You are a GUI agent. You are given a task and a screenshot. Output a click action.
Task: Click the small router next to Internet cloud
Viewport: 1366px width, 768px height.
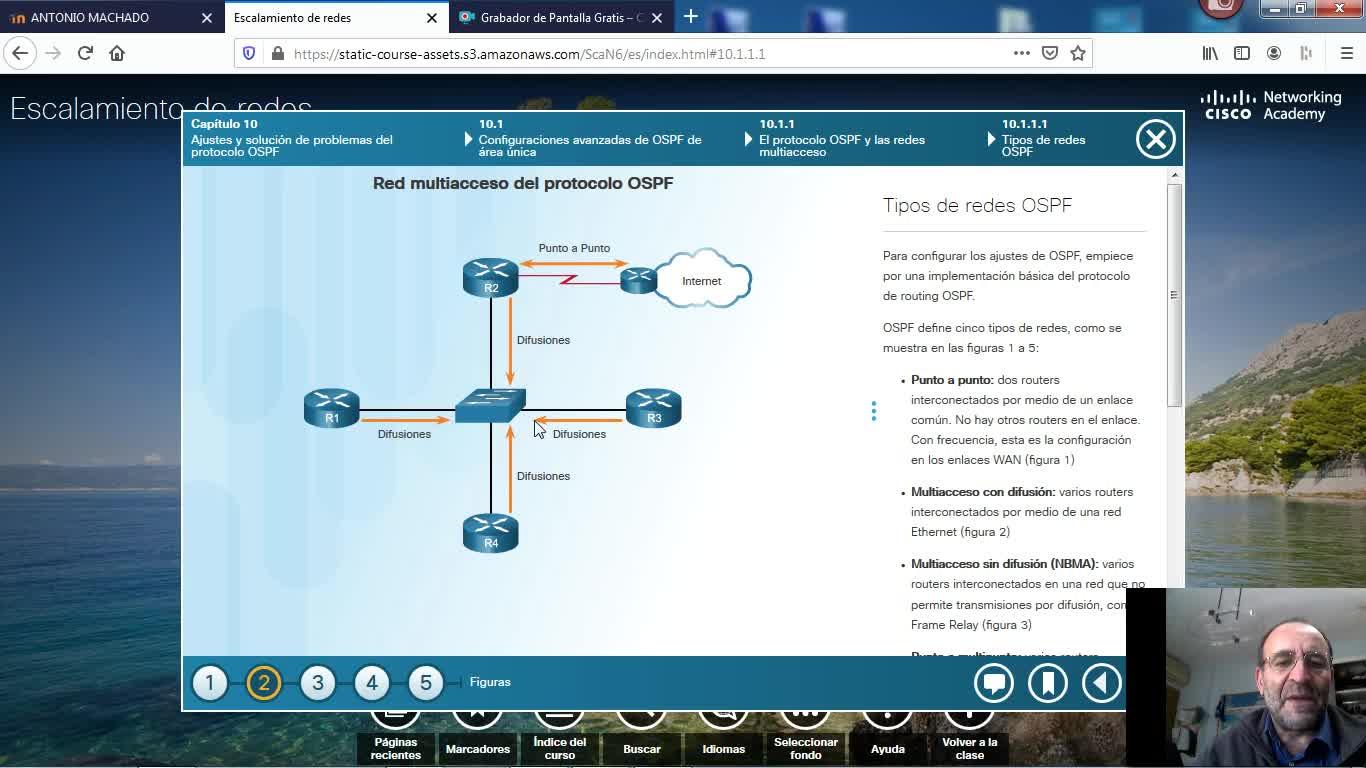pyautogui.click(x=638, y=280)
